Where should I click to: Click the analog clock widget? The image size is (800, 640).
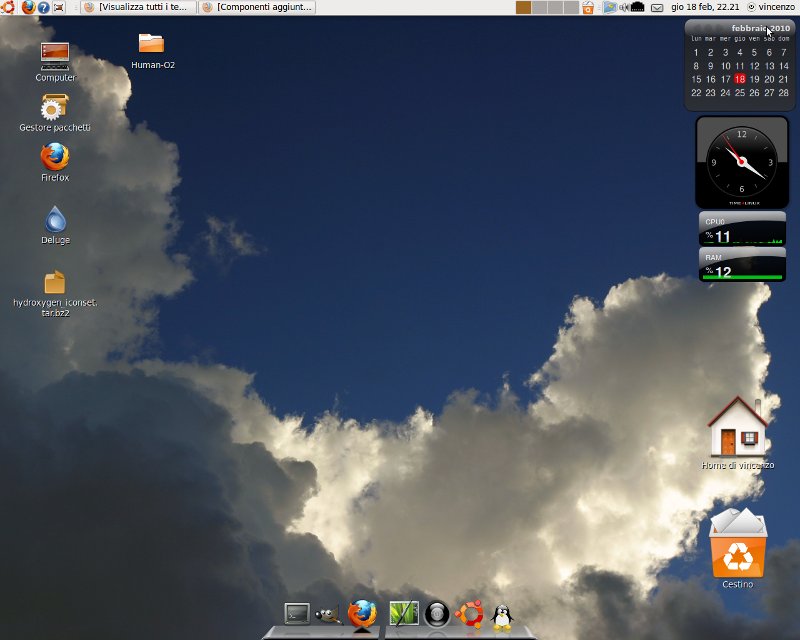pos(742,162)
